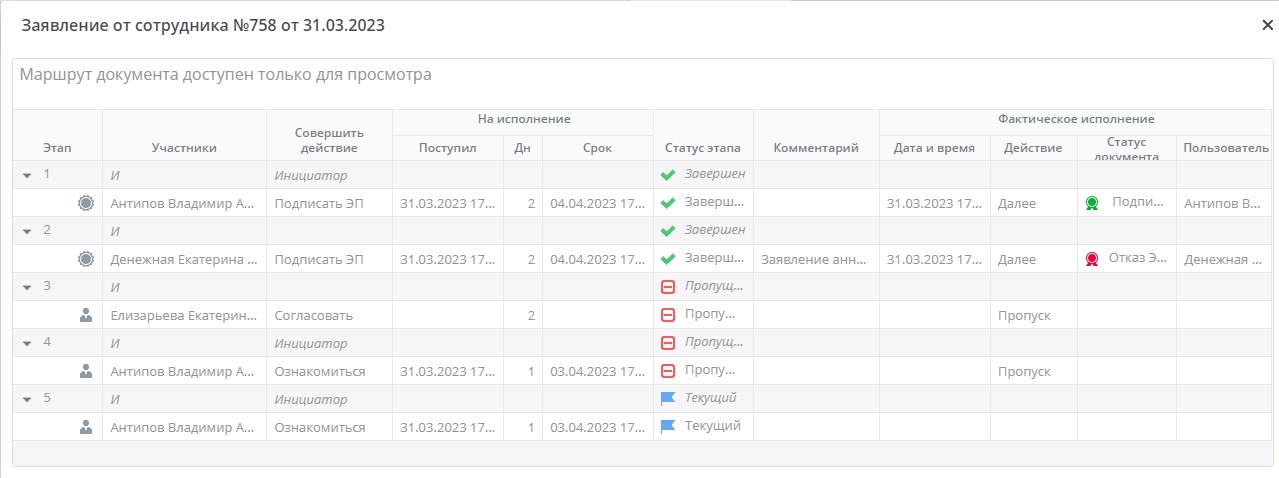Image resolution: width=1279 pixels, height=478 pixels.
Task: Collapse stage 2 row
Action: (26, 231)
